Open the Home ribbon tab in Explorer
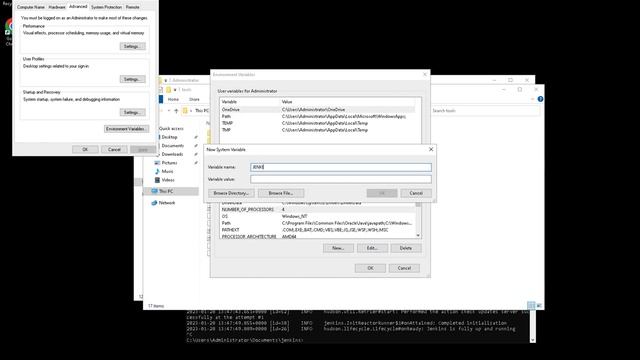The image size is (640, 360). click(x=173, y=99)
